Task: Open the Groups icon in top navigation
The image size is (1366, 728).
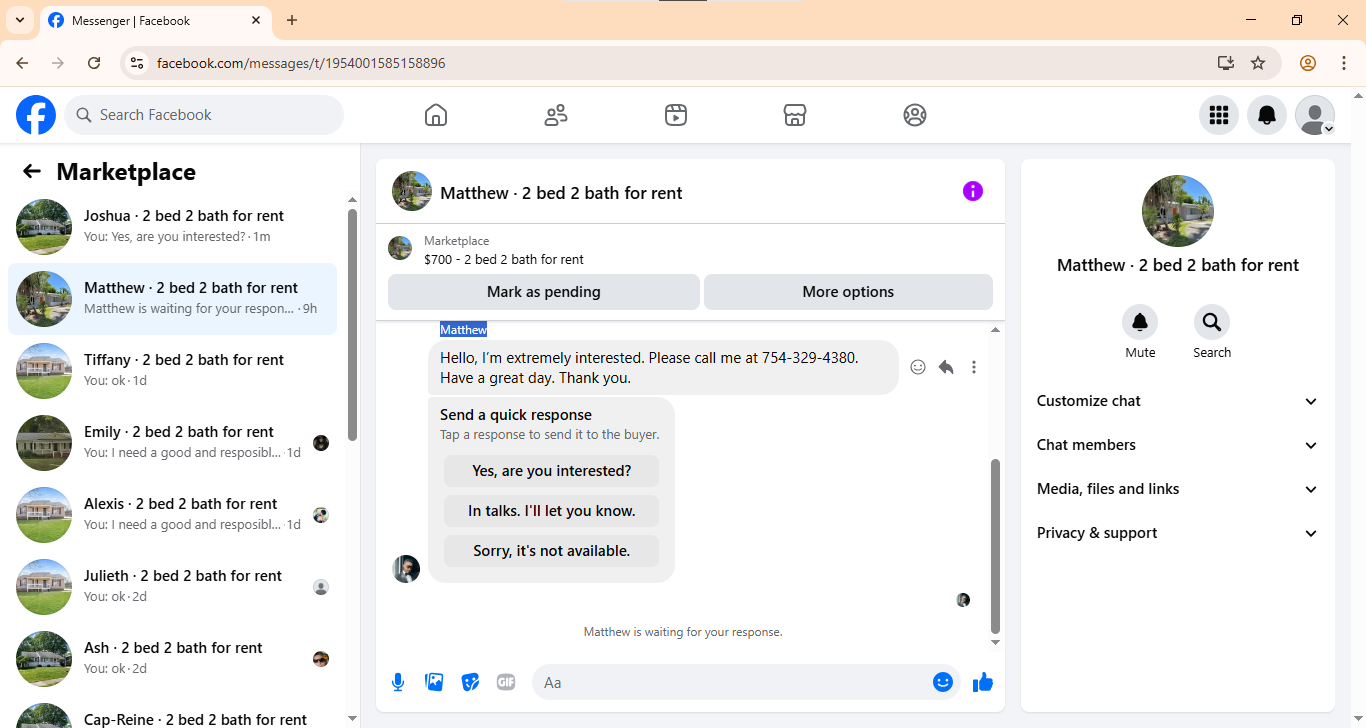Action: point(915,115)
